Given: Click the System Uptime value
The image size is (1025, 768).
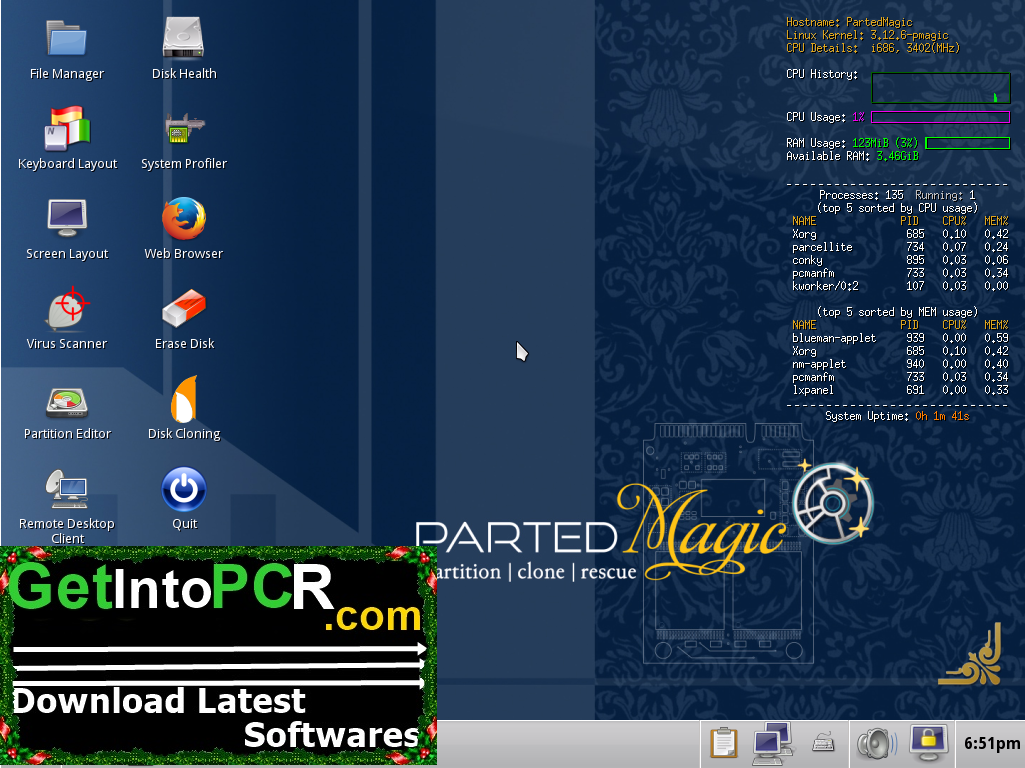Looking at the screenshot, I should pyautogui.click(x=942, y=416).
